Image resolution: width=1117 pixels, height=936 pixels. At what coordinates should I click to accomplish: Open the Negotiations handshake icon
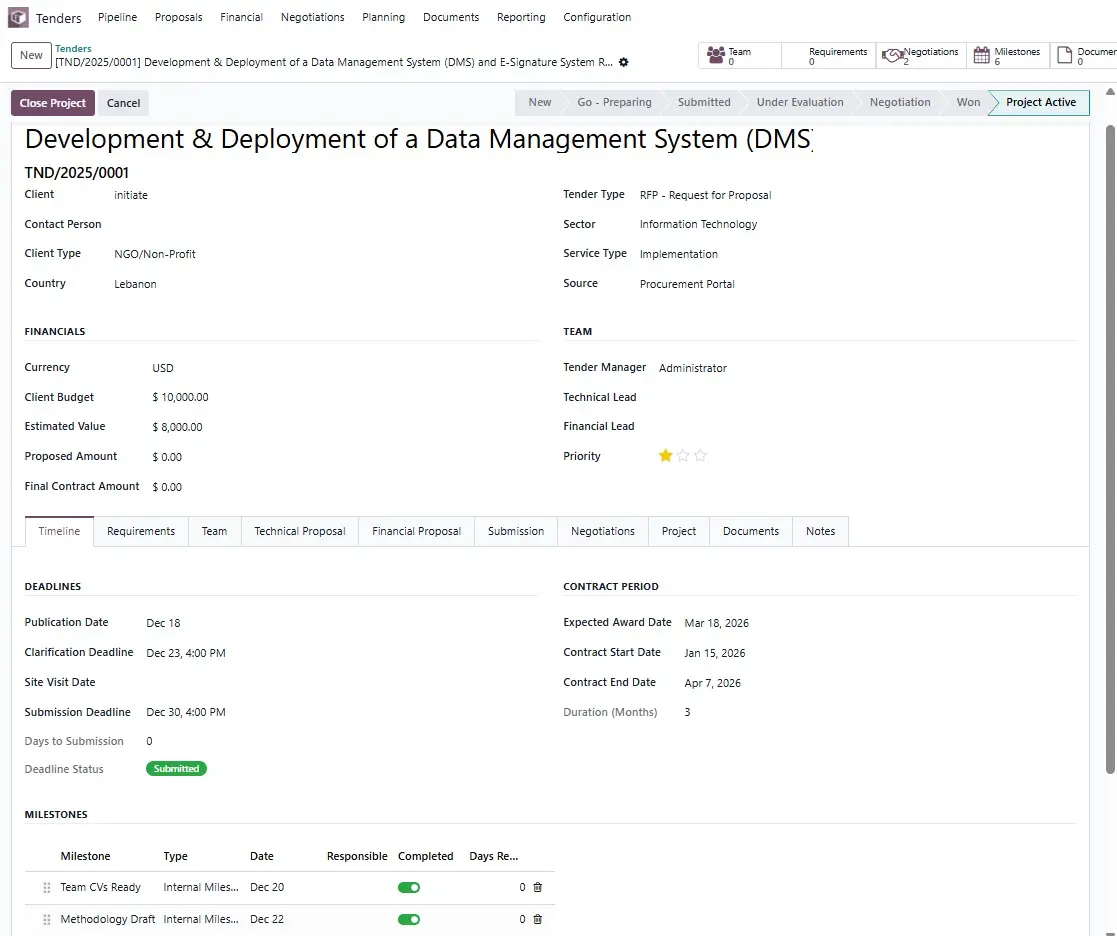892,56
